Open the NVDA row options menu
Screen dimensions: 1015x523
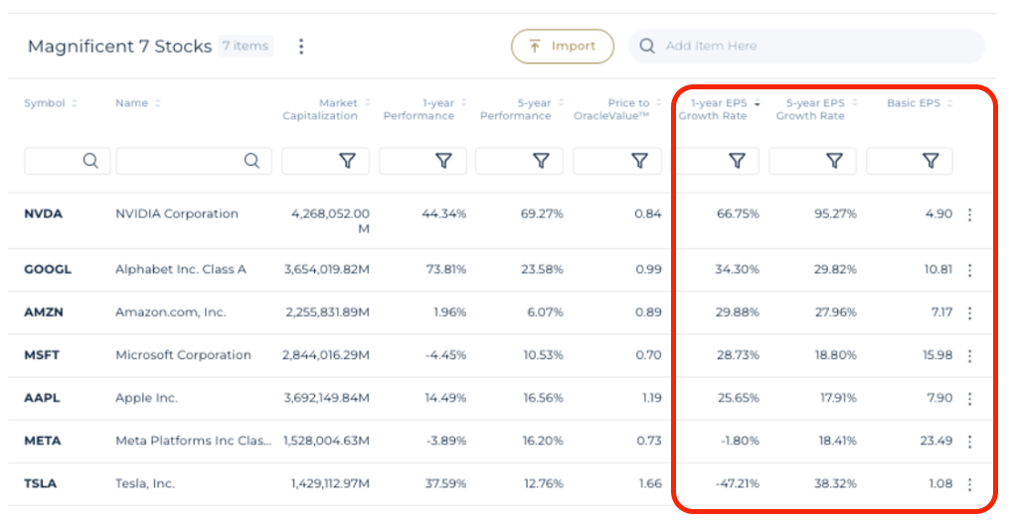coord(969,214)
